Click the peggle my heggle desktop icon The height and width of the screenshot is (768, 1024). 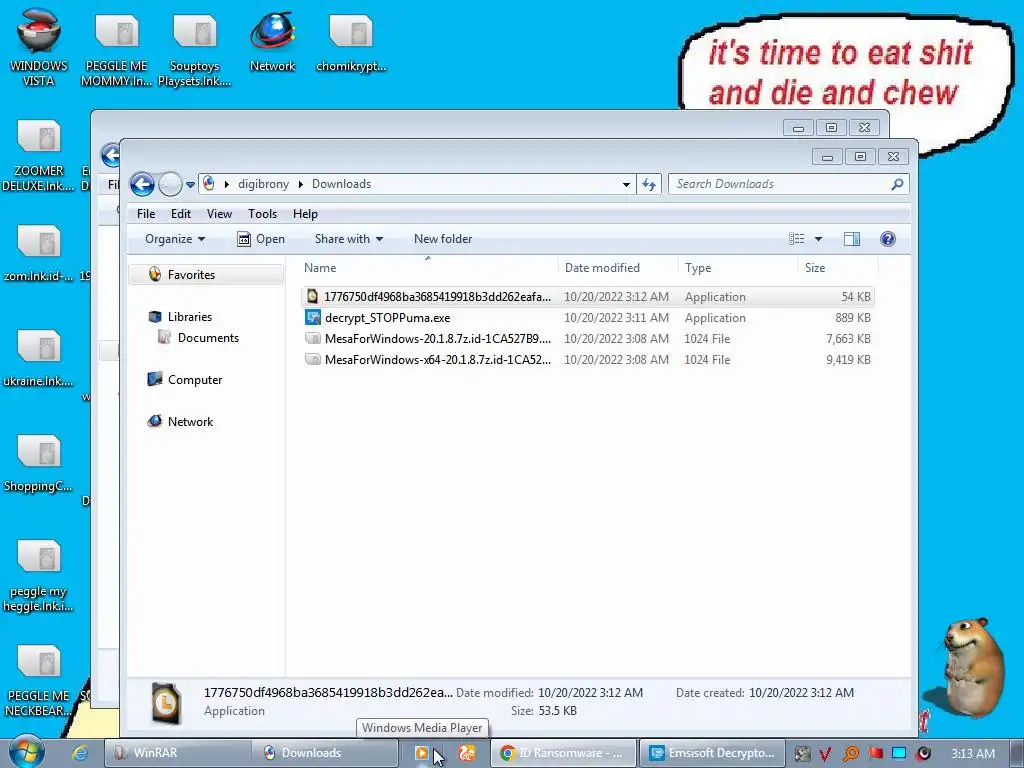click(x=39, y=575)
